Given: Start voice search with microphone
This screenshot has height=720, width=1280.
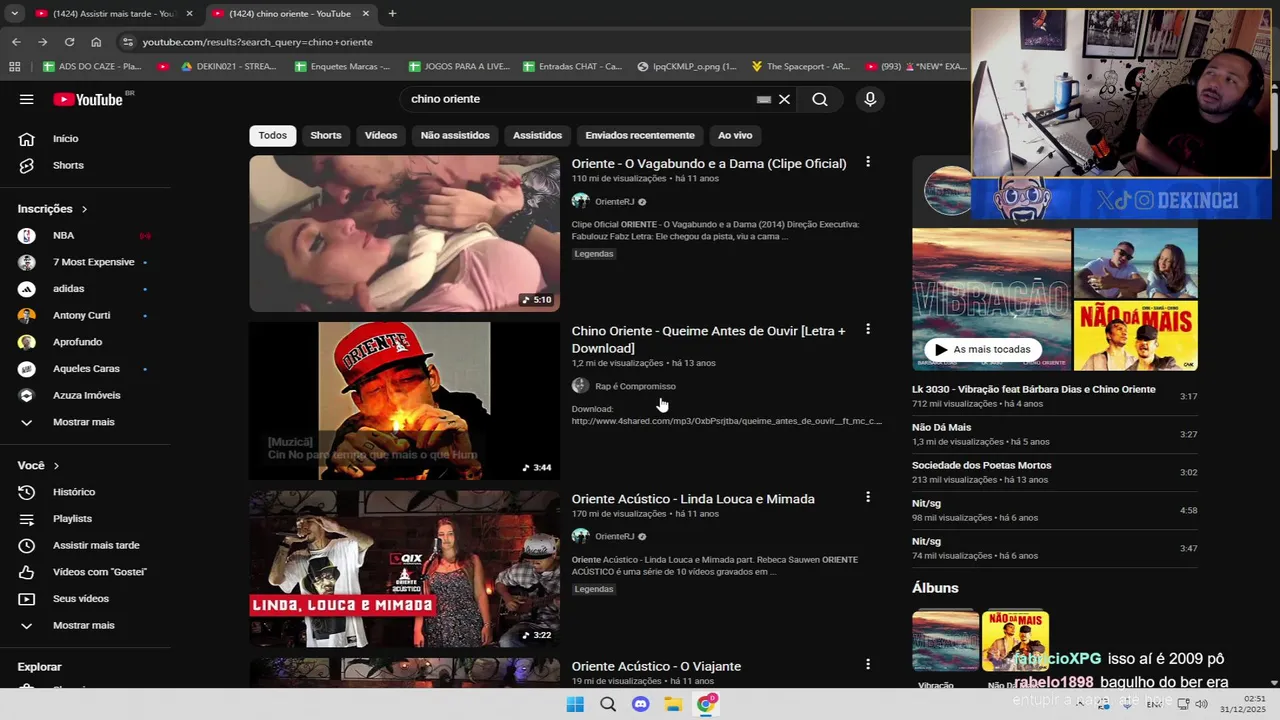Looking at the screenshot, I should click(x=870, y=99).
